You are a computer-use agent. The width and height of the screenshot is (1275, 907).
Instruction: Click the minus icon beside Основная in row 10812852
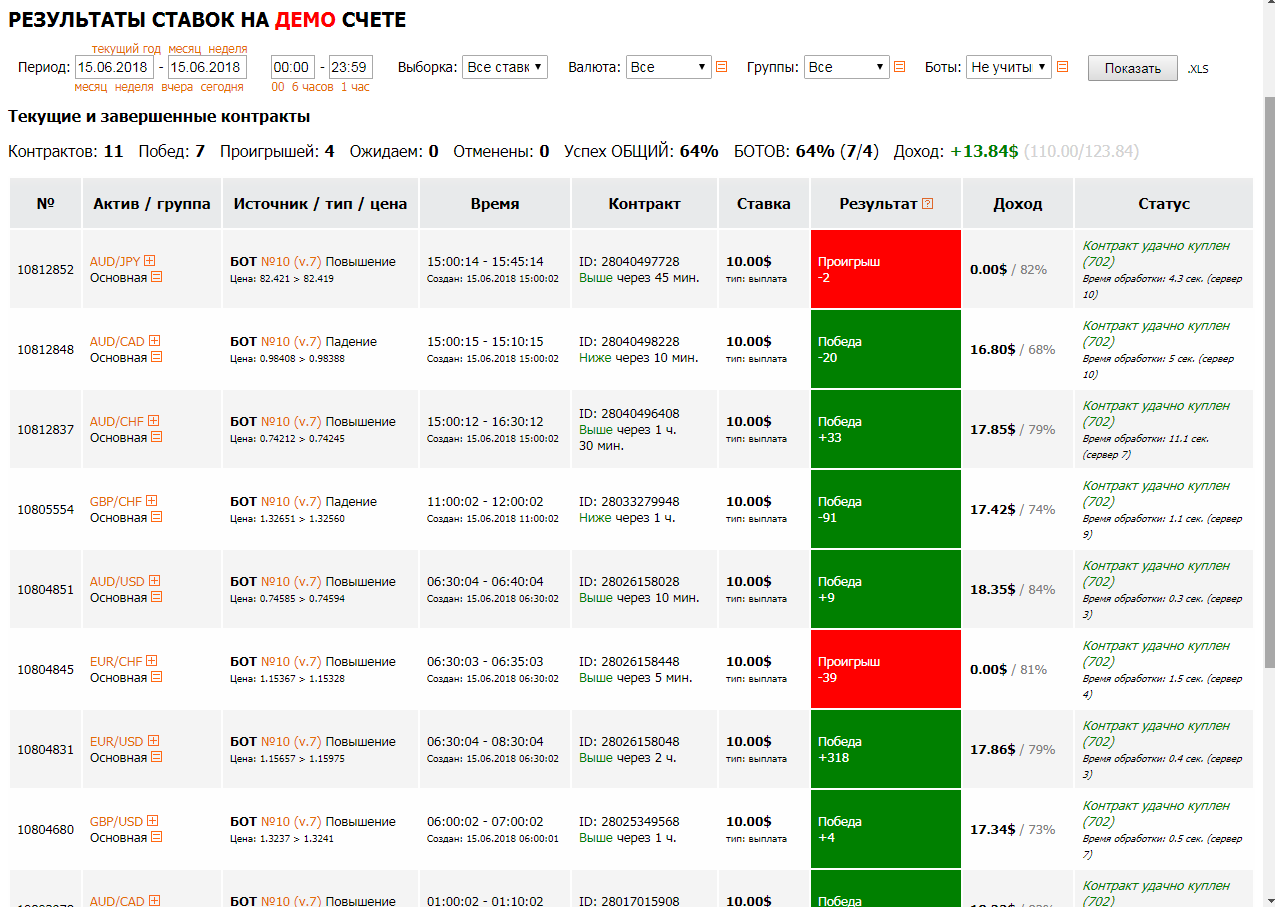click(156, 277)
